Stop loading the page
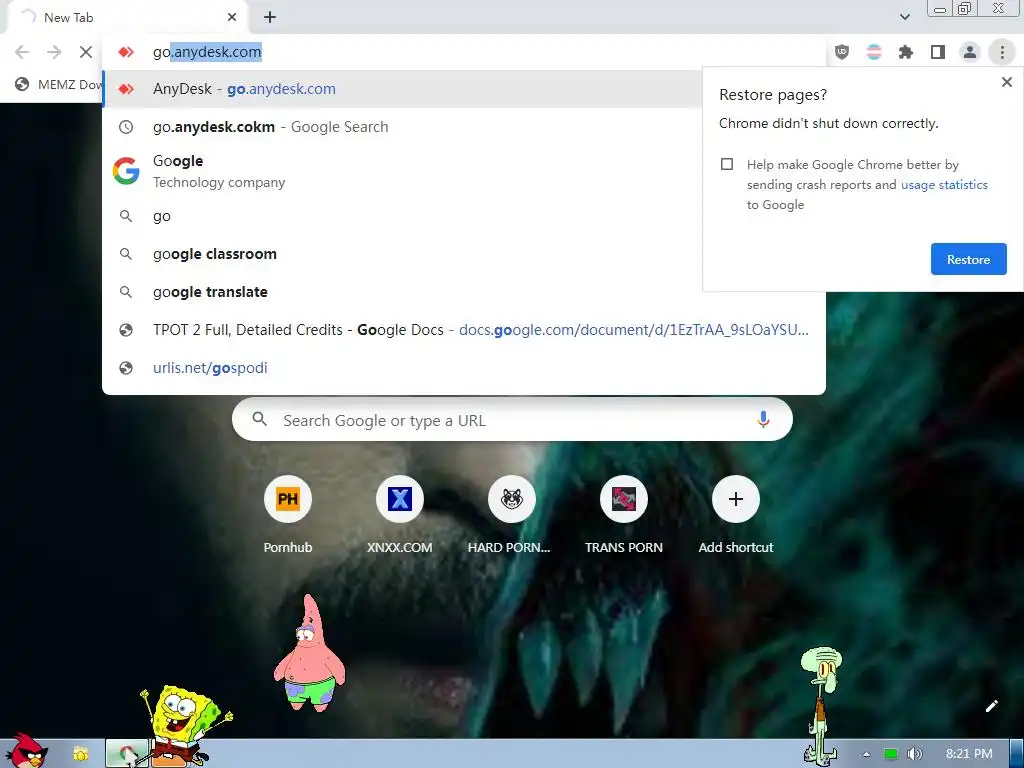Image resolution: width=1024 pixels, height=768 pixels. click(x=86, y=52)
